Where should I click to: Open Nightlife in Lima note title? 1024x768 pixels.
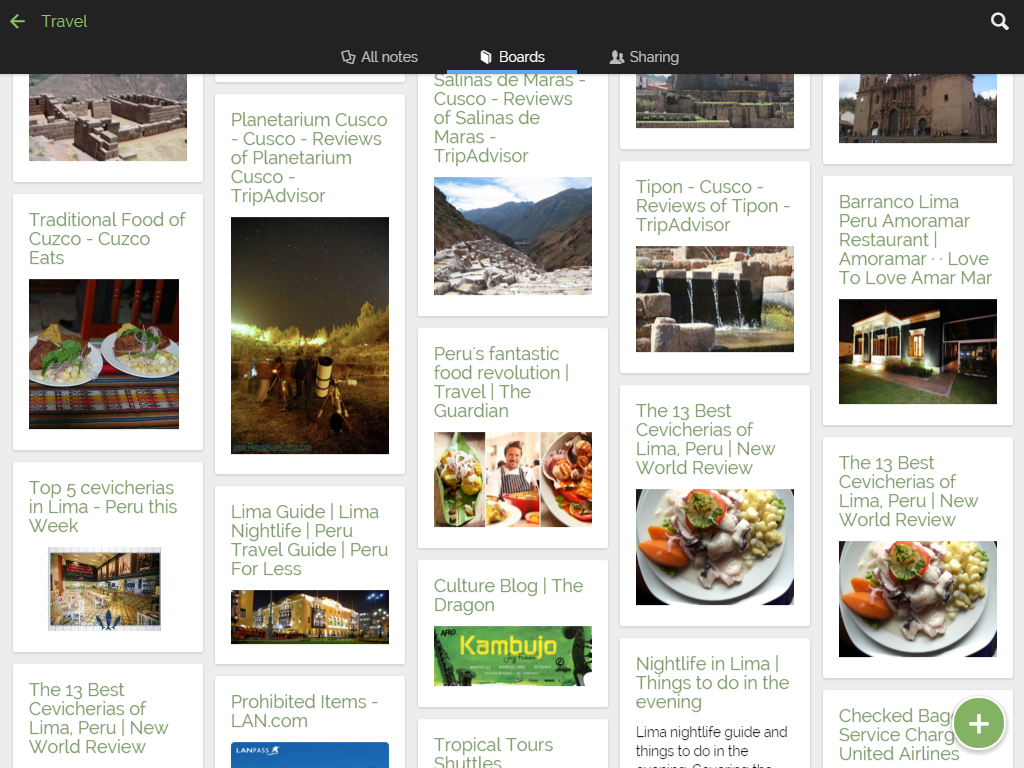(712, 682)
